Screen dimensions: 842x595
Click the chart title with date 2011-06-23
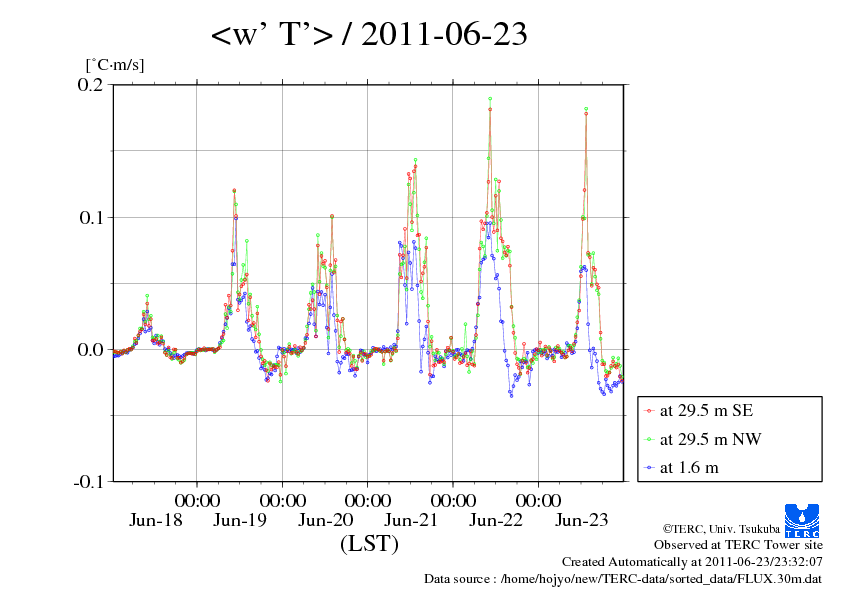[x=369, y=36]
